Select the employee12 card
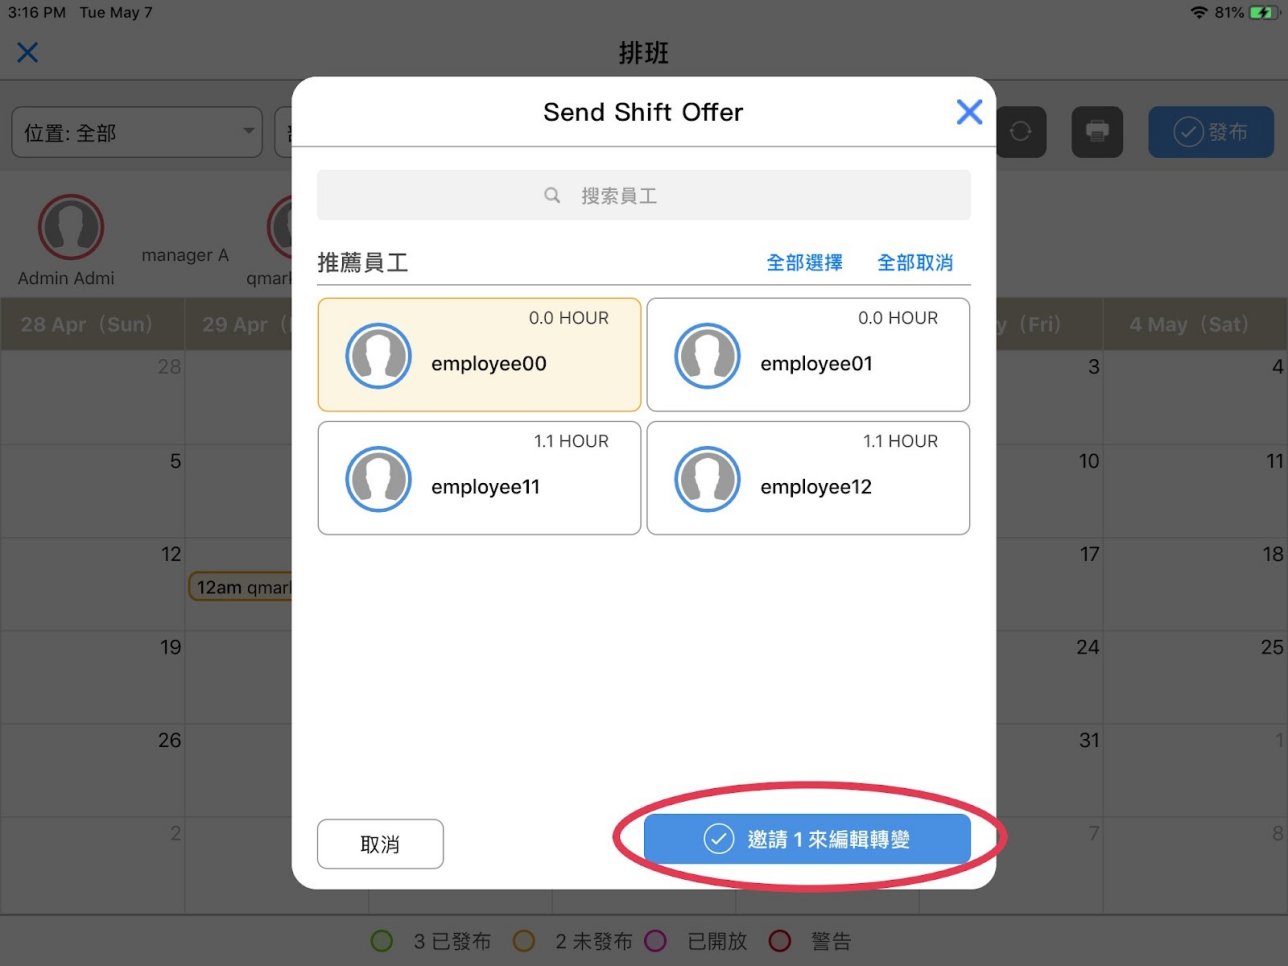The image size is (1288, 966). click(x=808, y=478)
